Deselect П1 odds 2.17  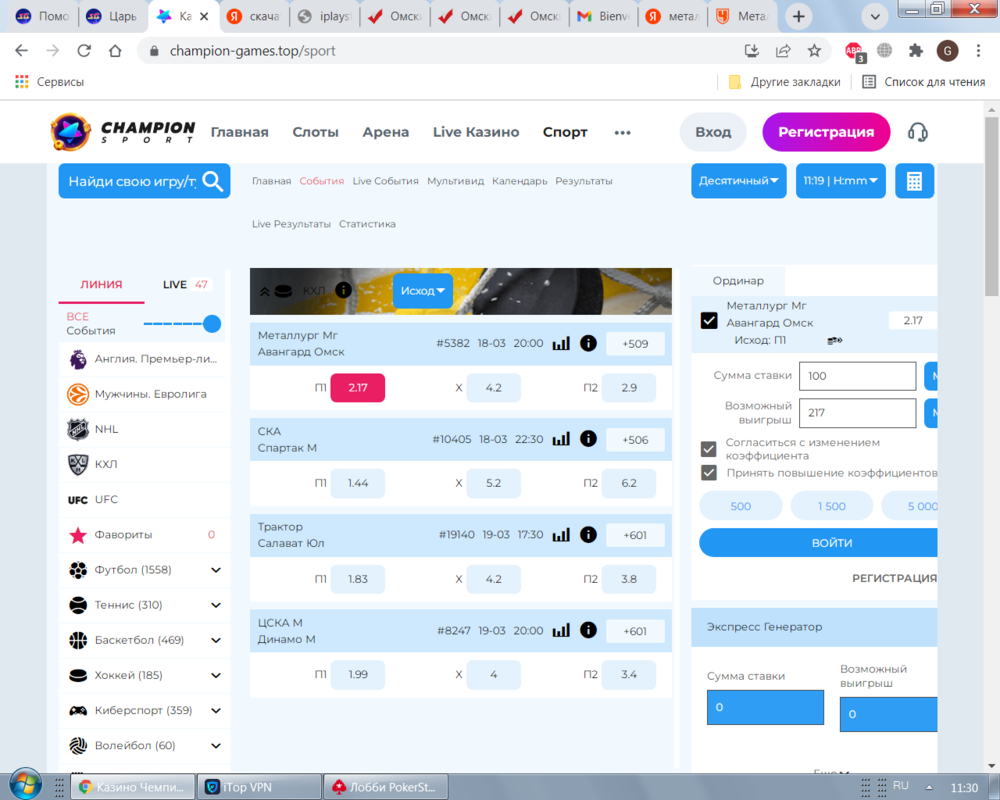pos(357,388)
